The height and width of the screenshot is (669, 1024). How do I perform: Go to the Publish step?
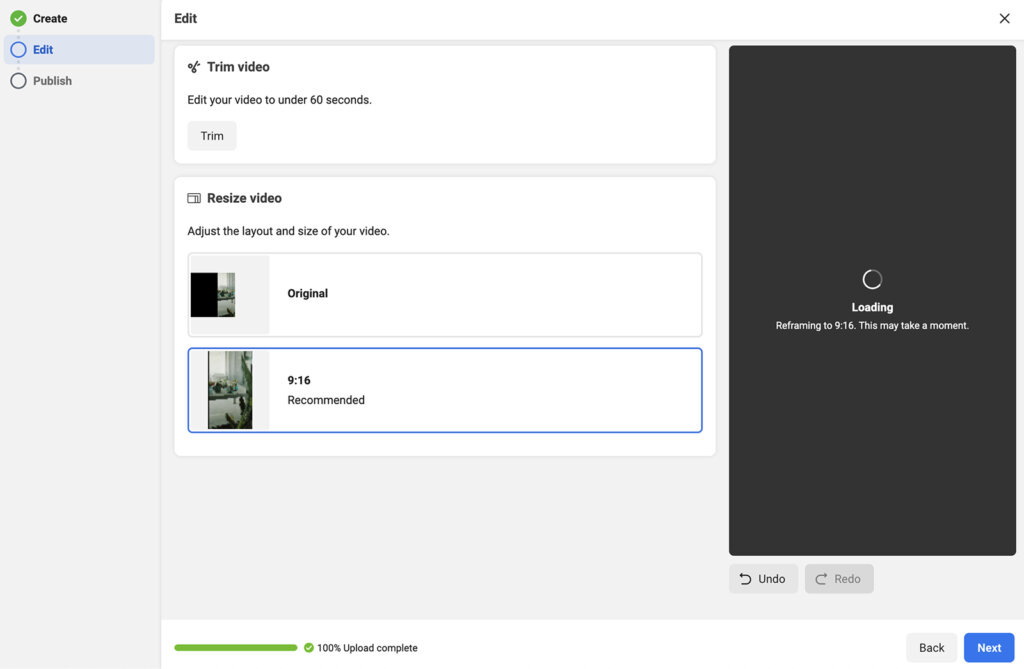tap(54, 80)
